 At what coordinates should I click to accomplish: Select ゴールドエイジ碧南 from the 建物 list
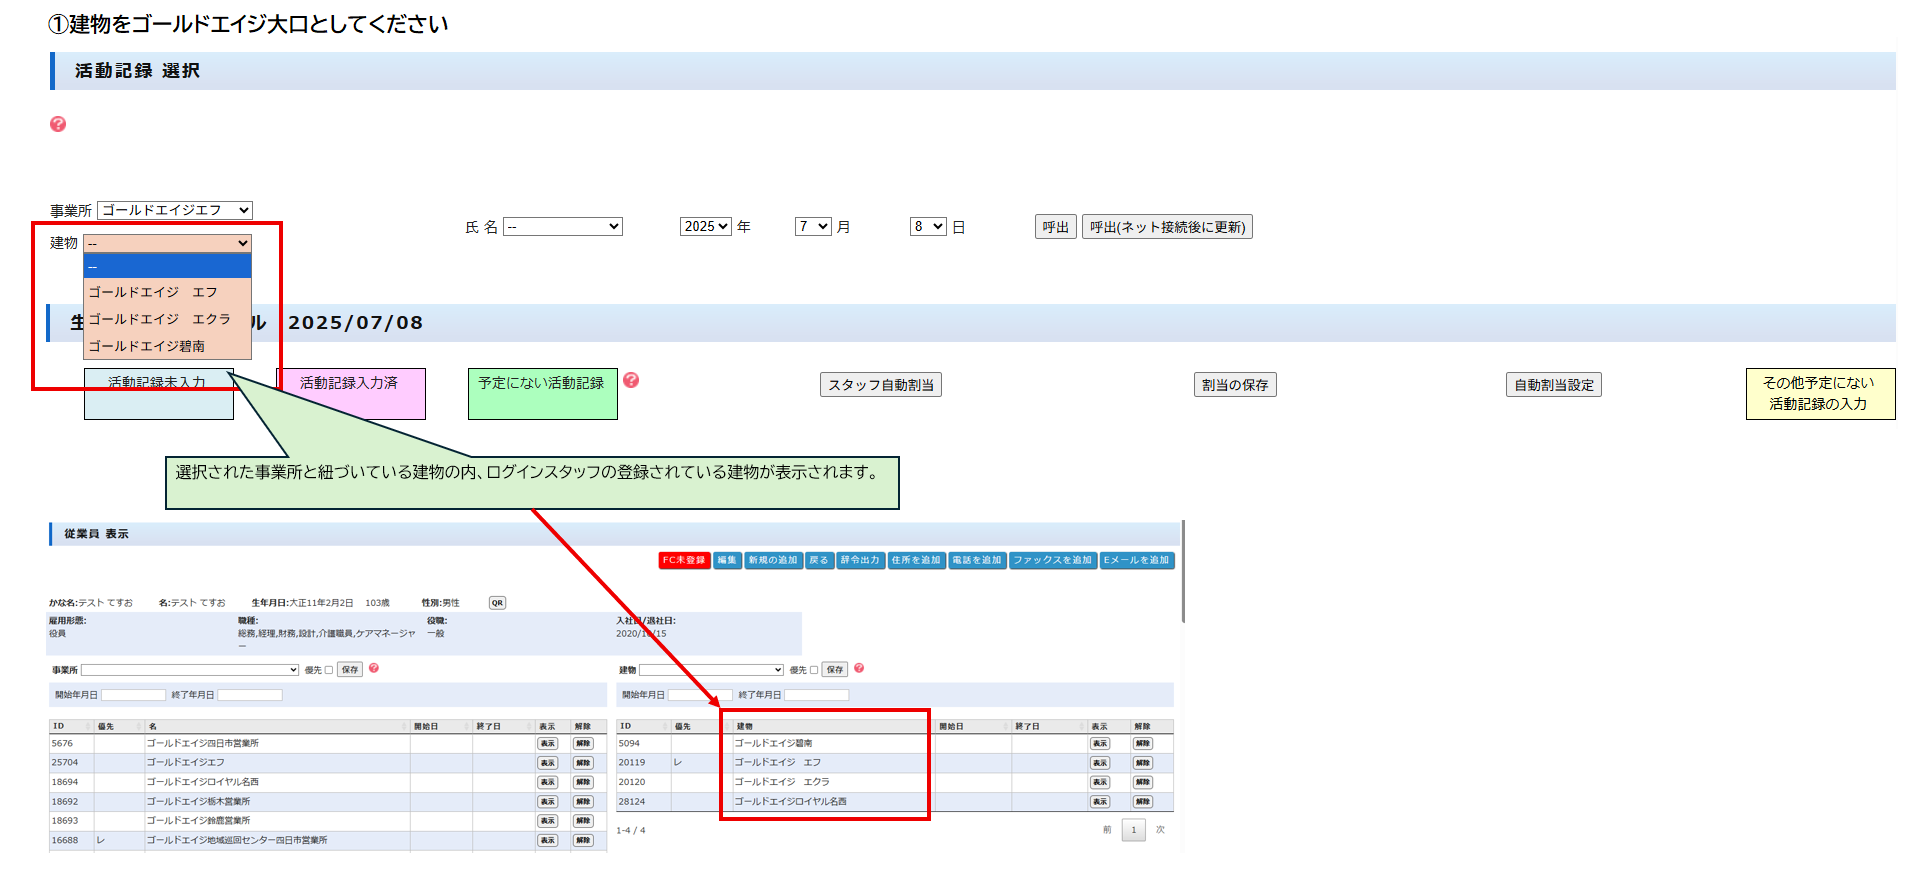point(147,346)
